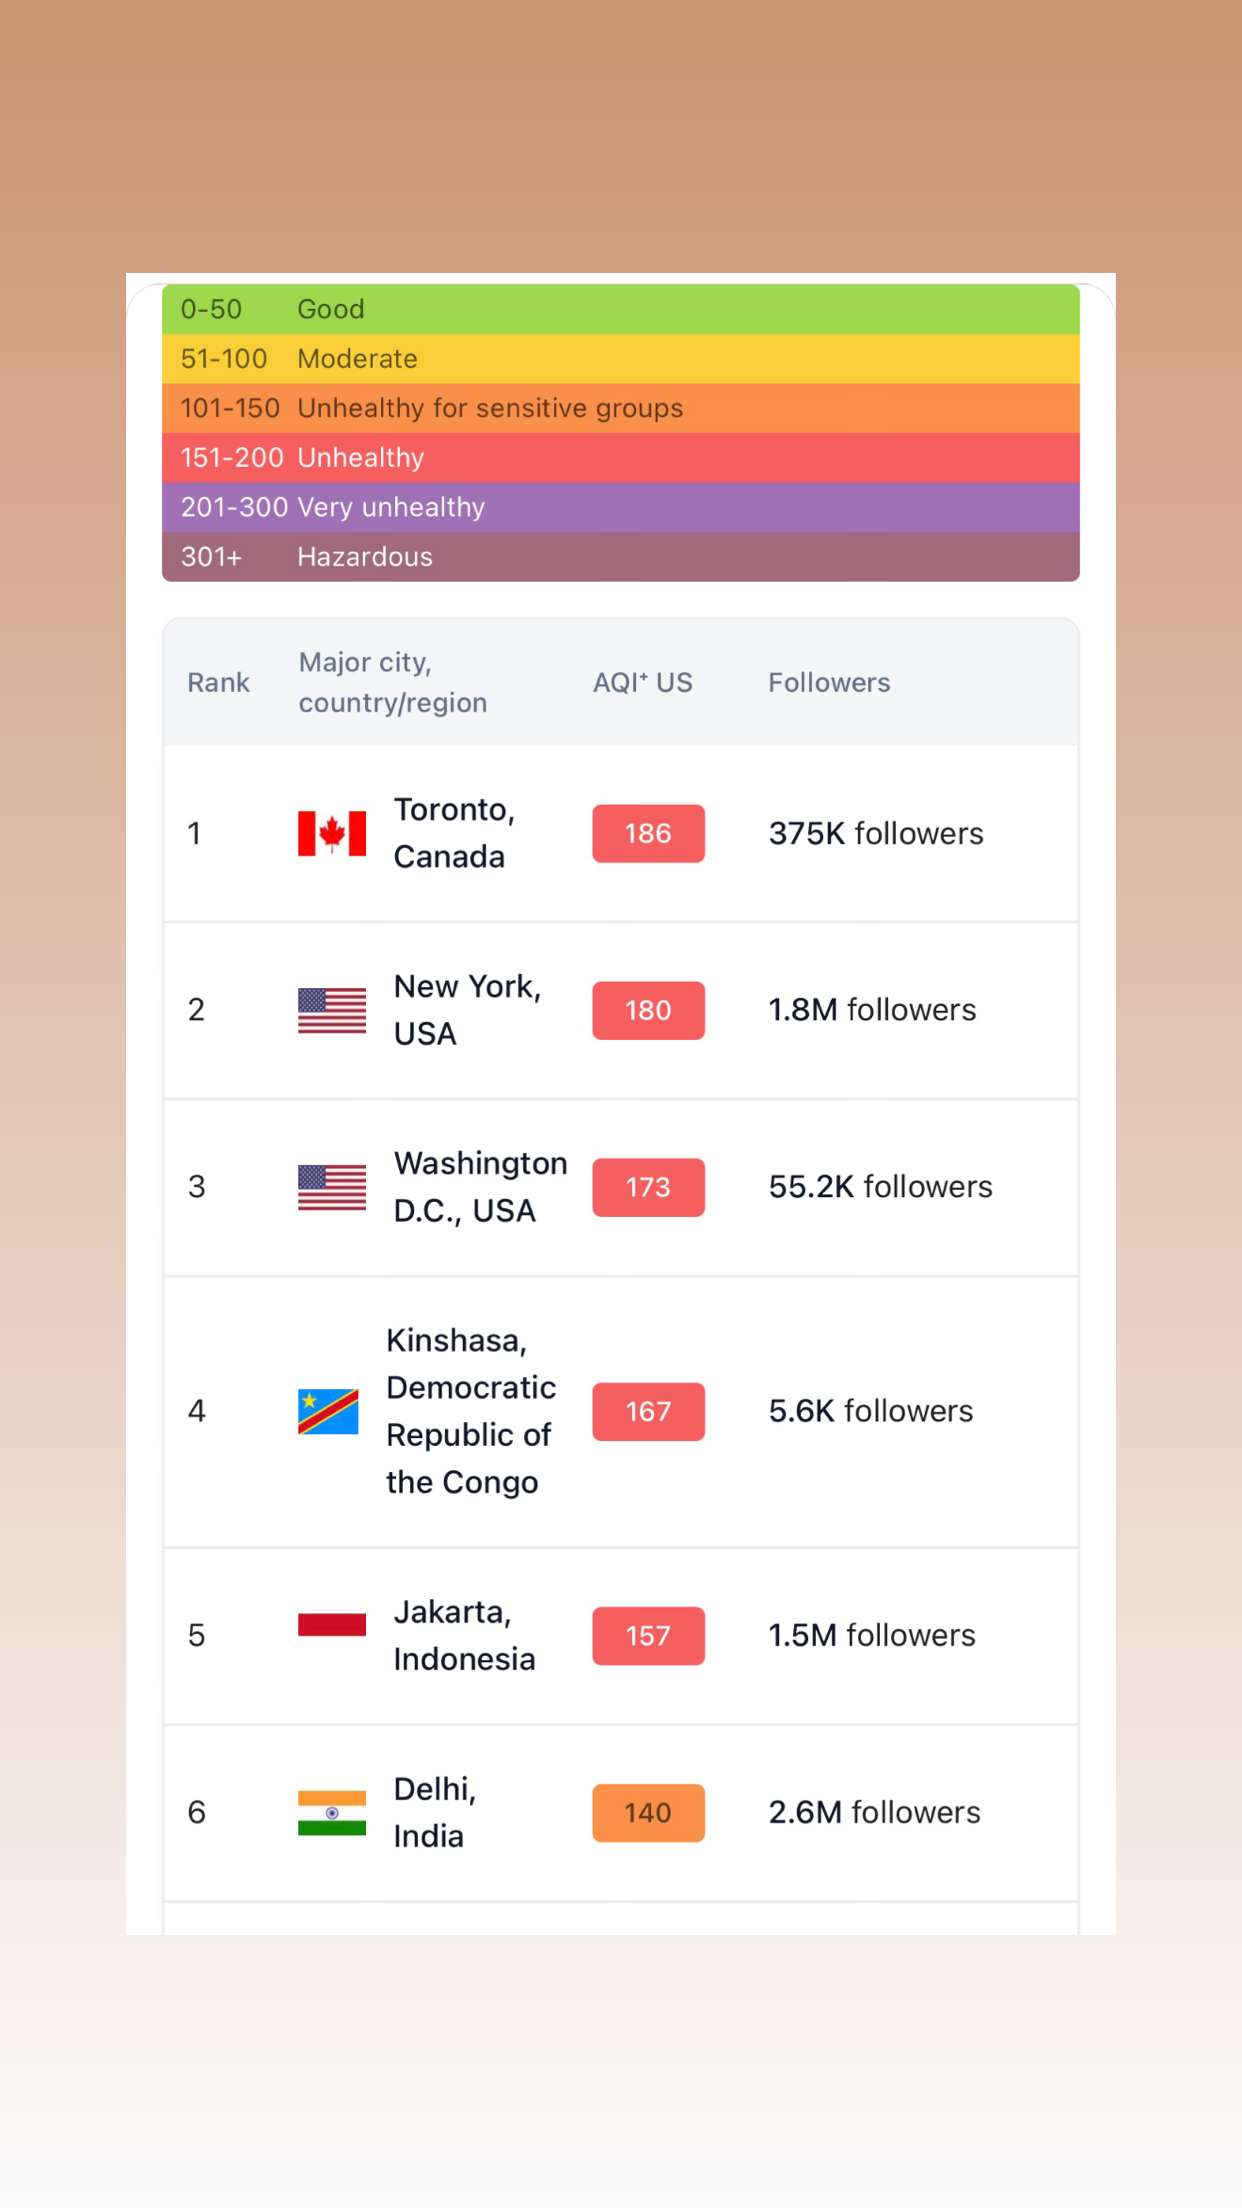Select the purple Very unhealthy legend band
Image resolution: width=1242 pixels, height=2208 pixels.
[x=621, y=507]
